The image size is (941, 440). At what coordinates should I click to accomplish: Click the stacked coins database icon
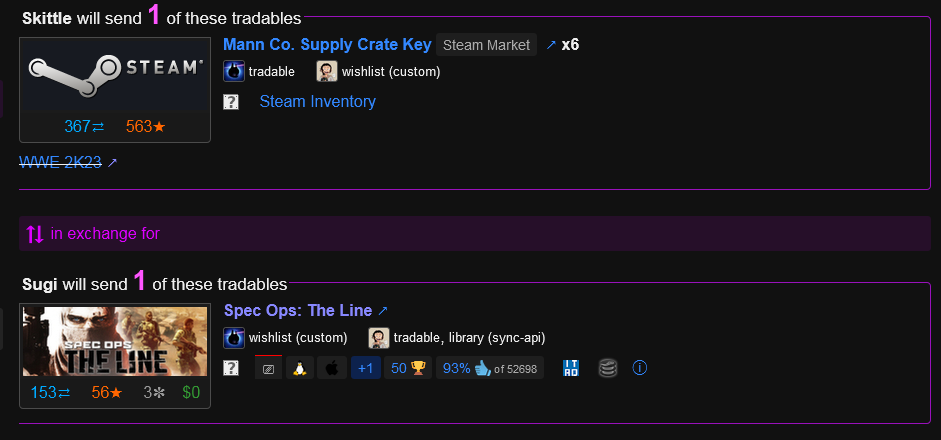click(x=607, y=368)
